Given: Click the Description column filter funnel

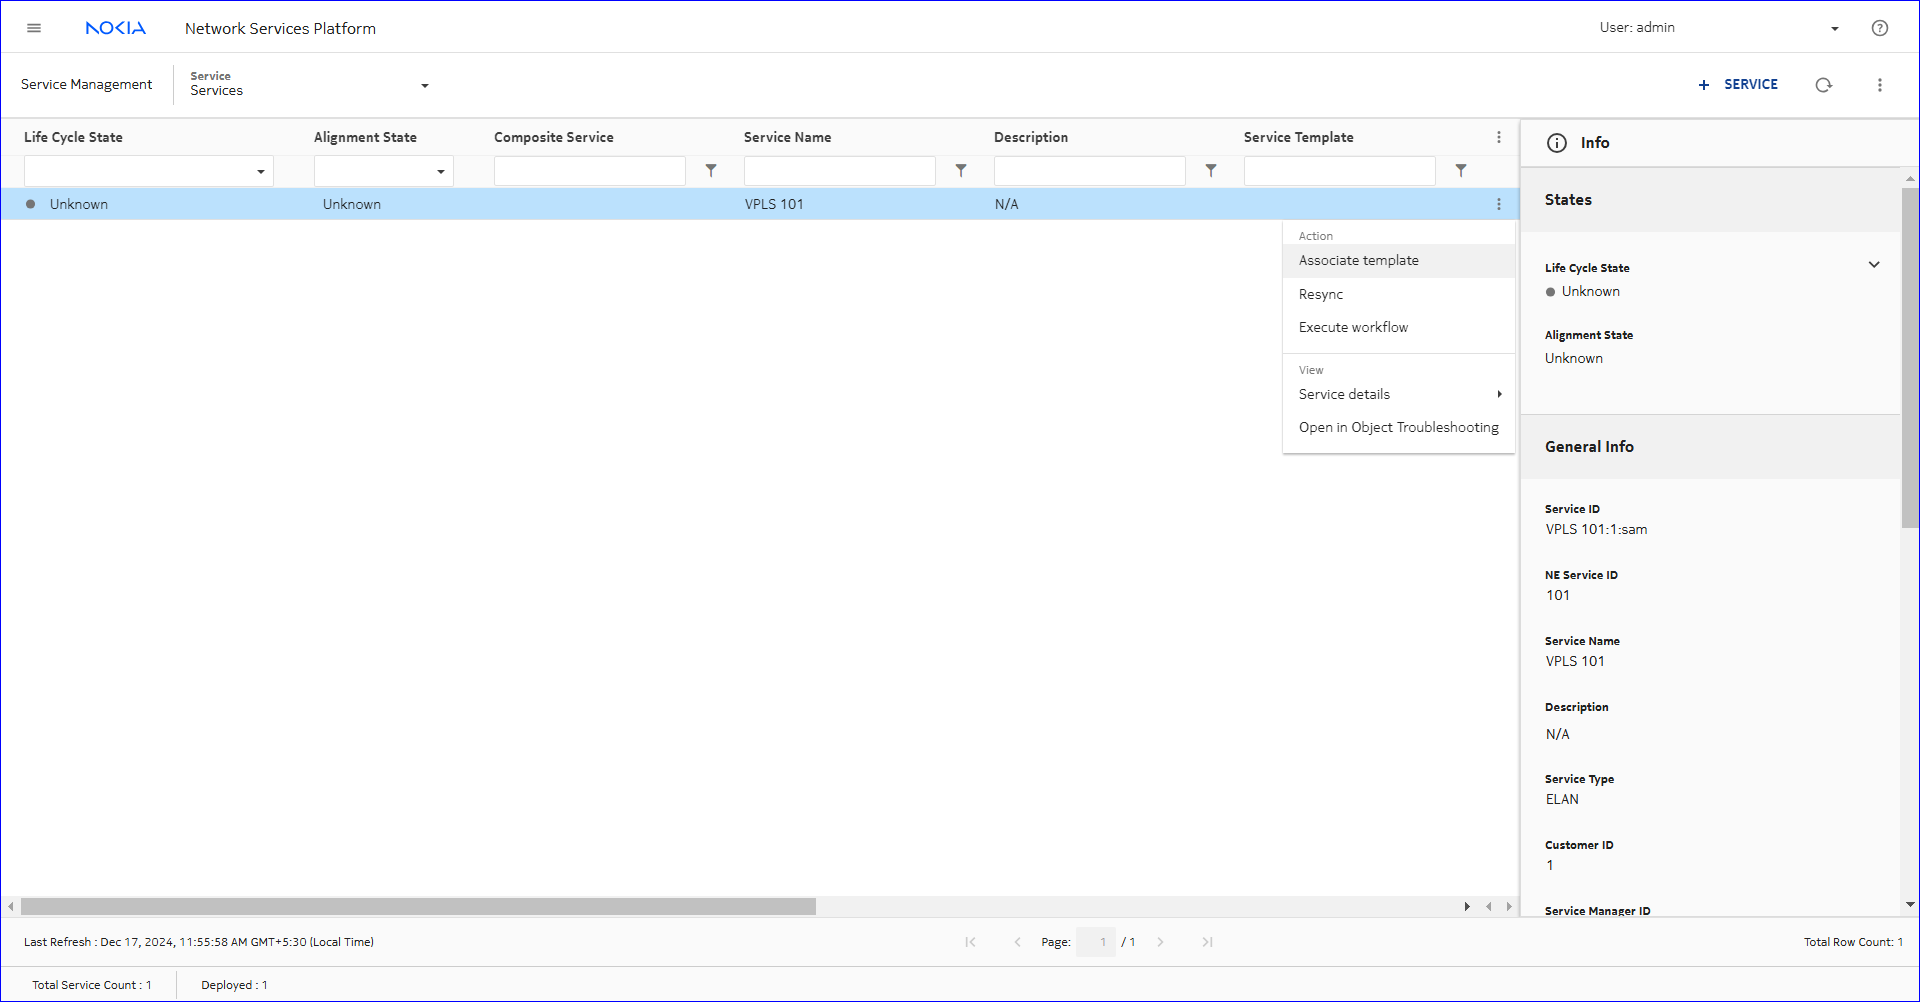Looking at the screenshot, I should pyautogui.click(x=1211, y=170).
